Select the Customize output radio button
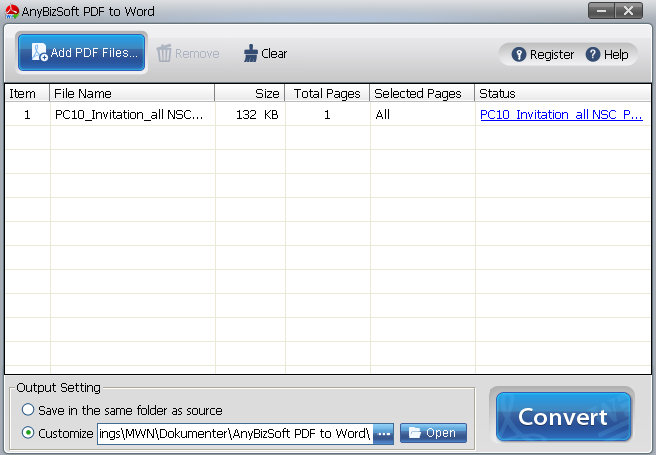Screen dimensions: 656x455 click(28, 432)
